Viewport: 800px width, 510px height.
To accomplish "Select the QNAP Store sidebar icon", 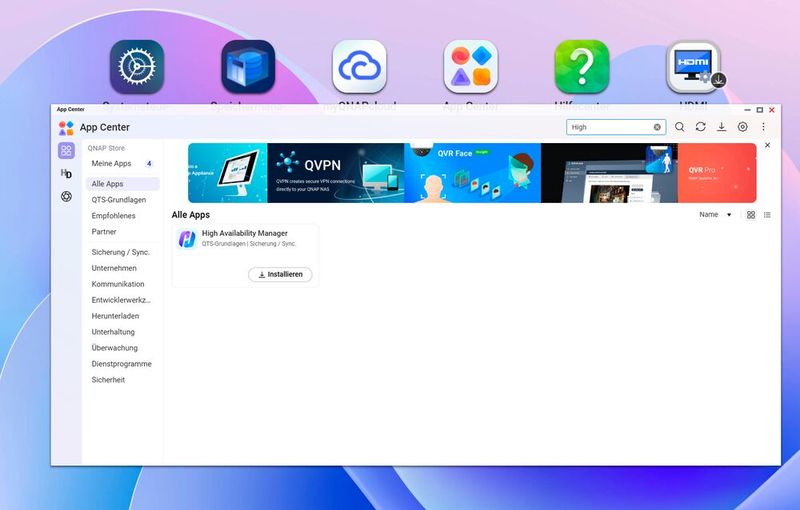I will click(x=66, y=151).
